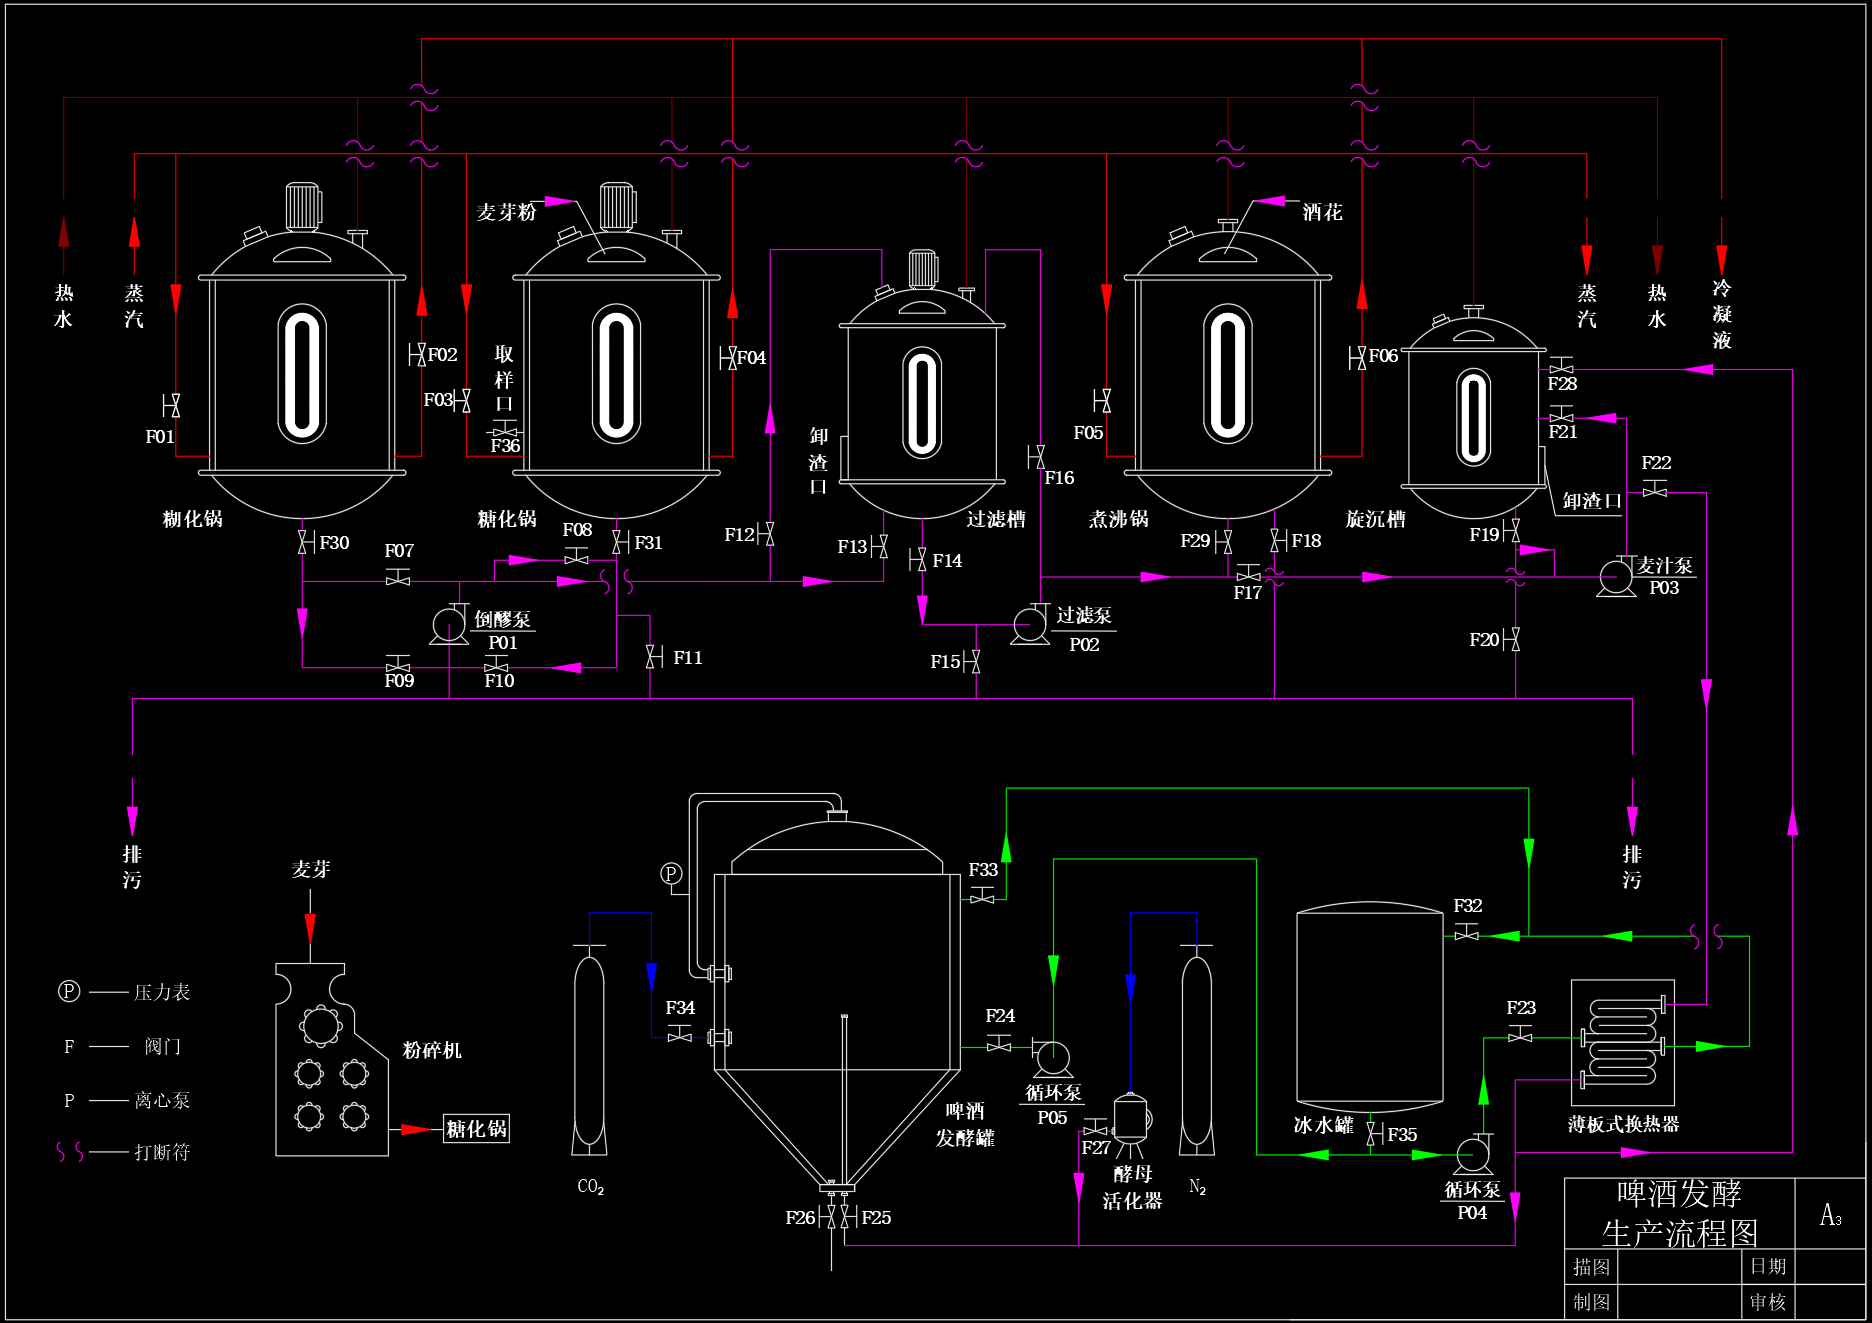
Task: Click the pressure gauge symbol on fermenter
Action: 671,874
